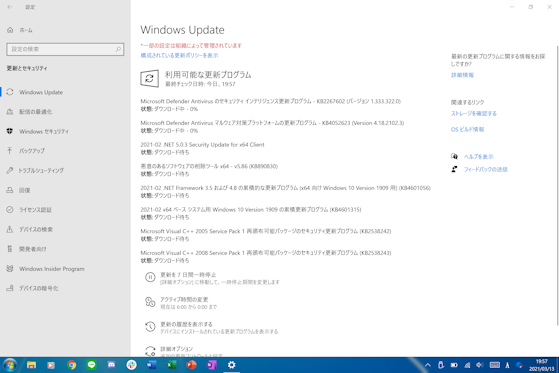Open Windows セキュリティ sidebar item
Image resolution: width=559 pixels, height=373 pixels.
pyautogui.click(x=44, y=131)
